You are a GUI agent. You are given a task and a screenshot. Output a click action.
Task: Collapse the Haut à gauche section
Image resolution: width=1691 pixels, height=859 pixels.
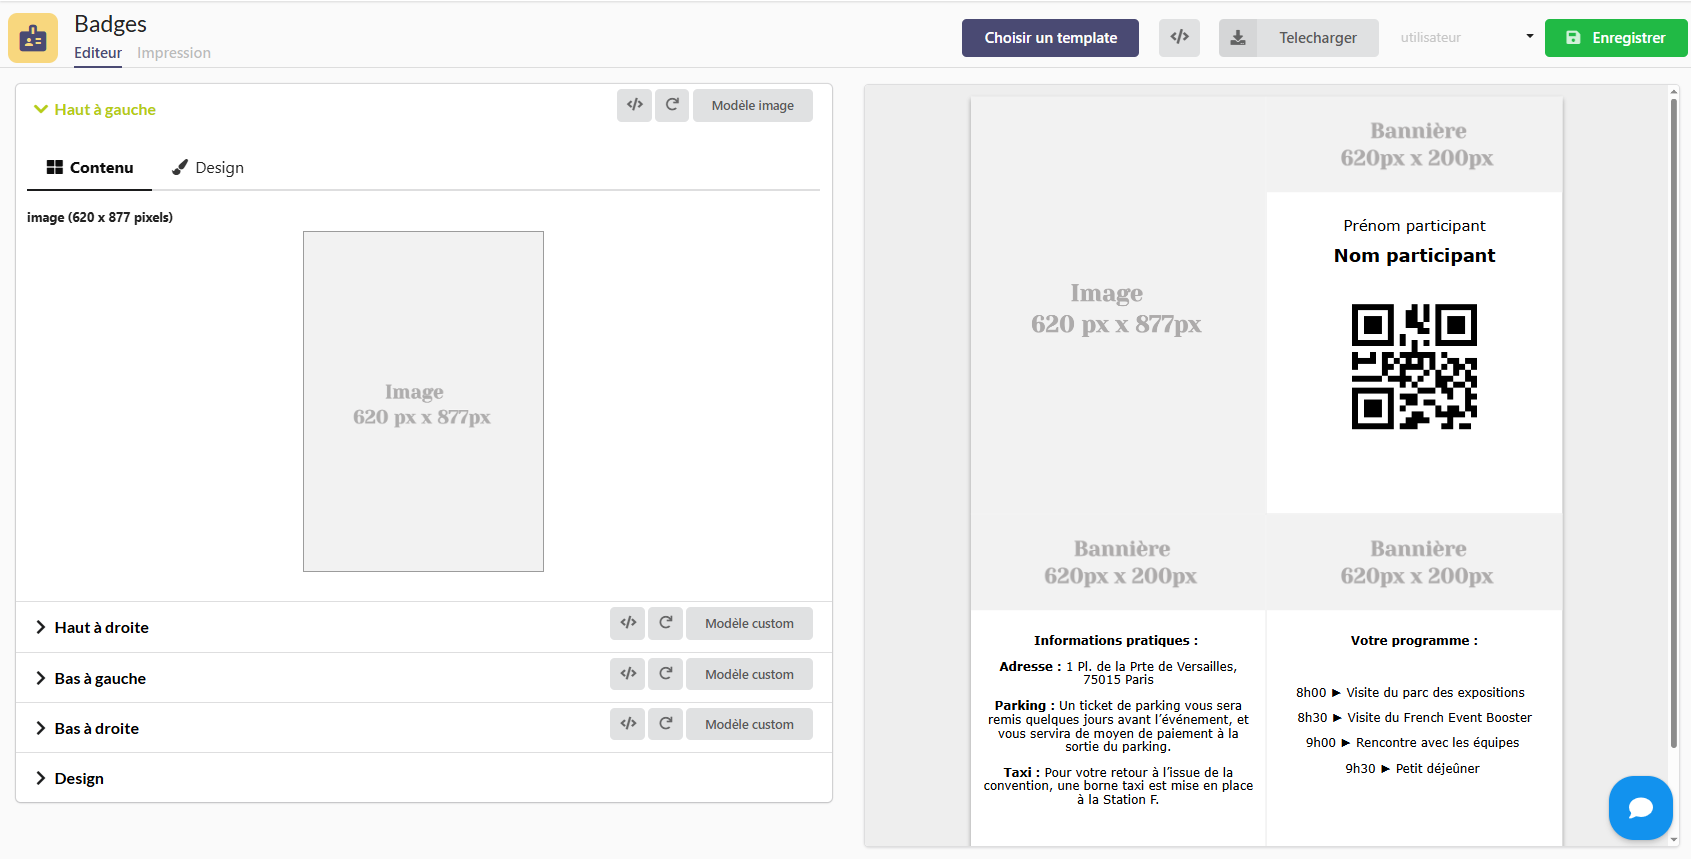[x=95, y=110]
